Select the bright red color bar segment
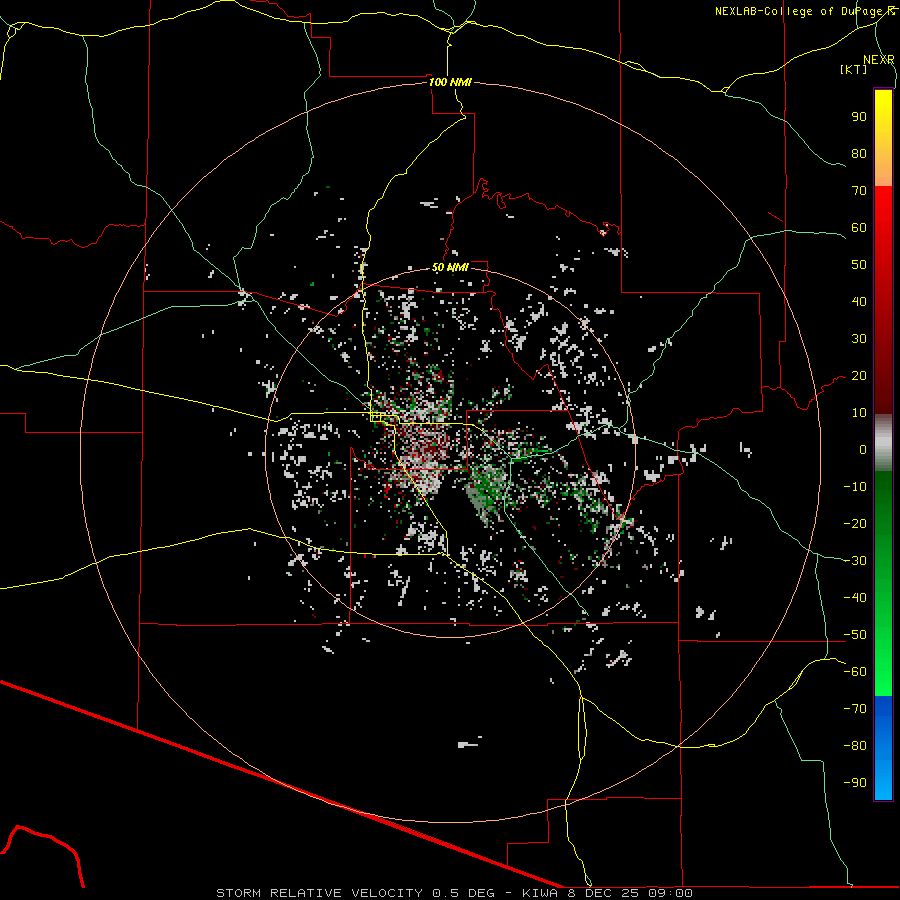This screenshot has height=900, width=900. [883, 210]
